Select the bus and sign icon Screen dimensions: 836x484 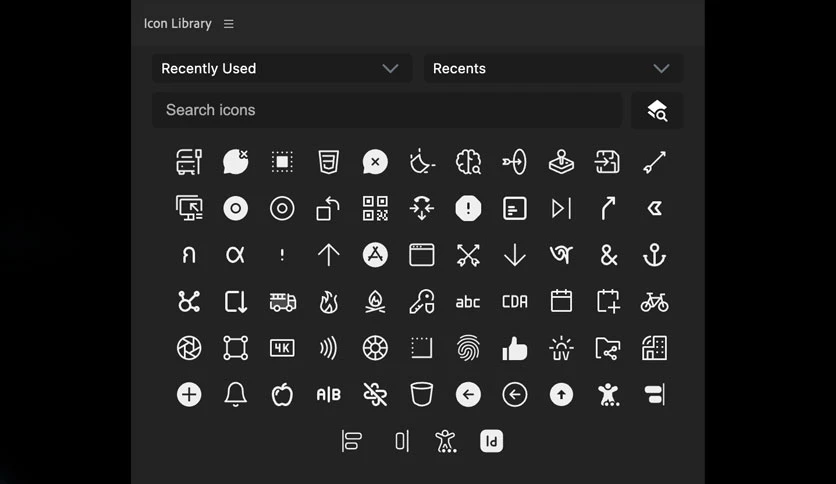(189, 162)
